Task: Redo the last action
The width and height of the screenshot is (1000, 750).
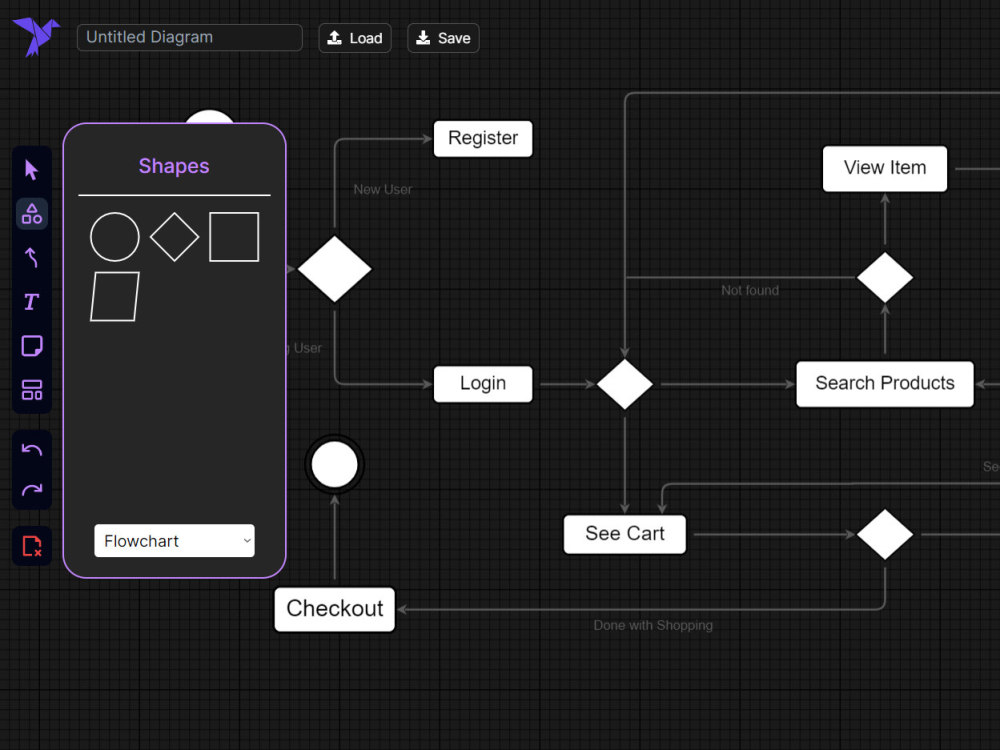Action: (31, 490)
